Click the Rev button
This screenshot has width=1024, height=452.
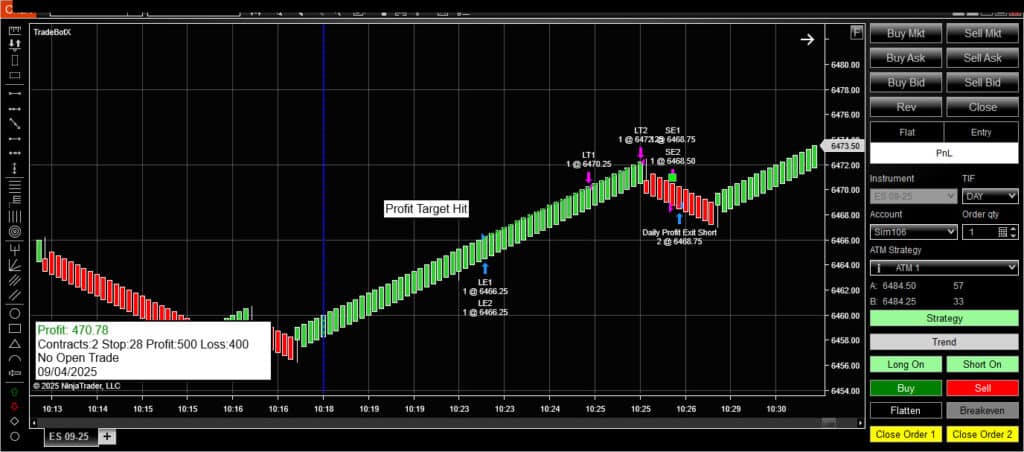click(x=906, y=106)
